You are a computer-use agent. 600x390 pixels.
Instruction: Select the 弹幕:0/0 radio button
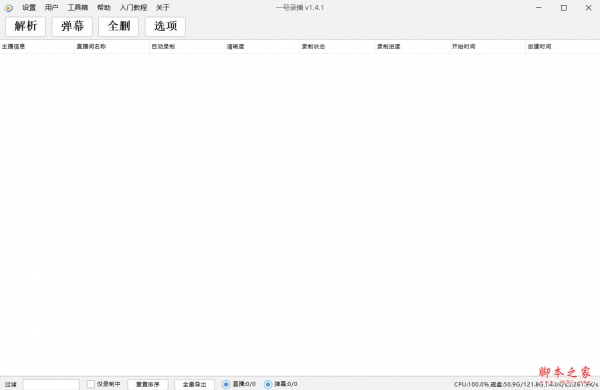tap(268, 384)
